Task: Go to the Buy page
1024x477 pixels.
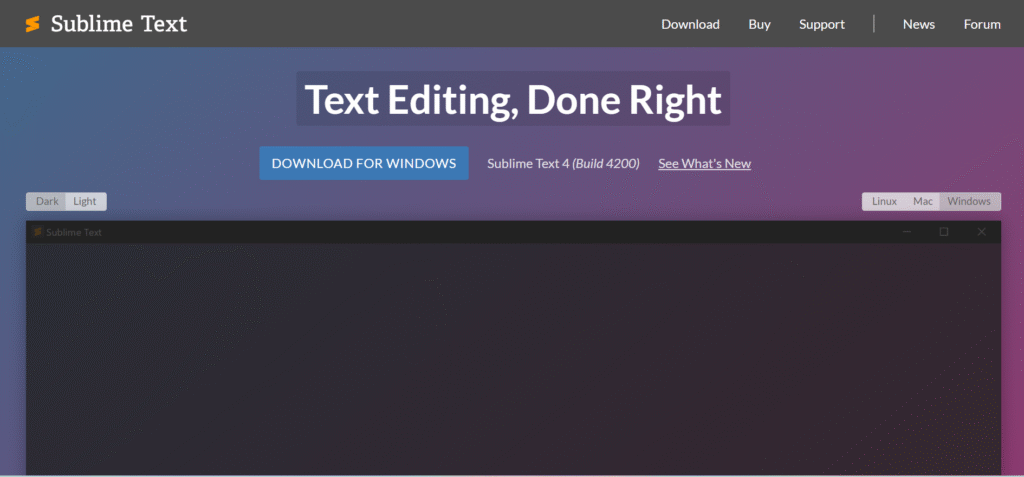Action: pos(759,24)
